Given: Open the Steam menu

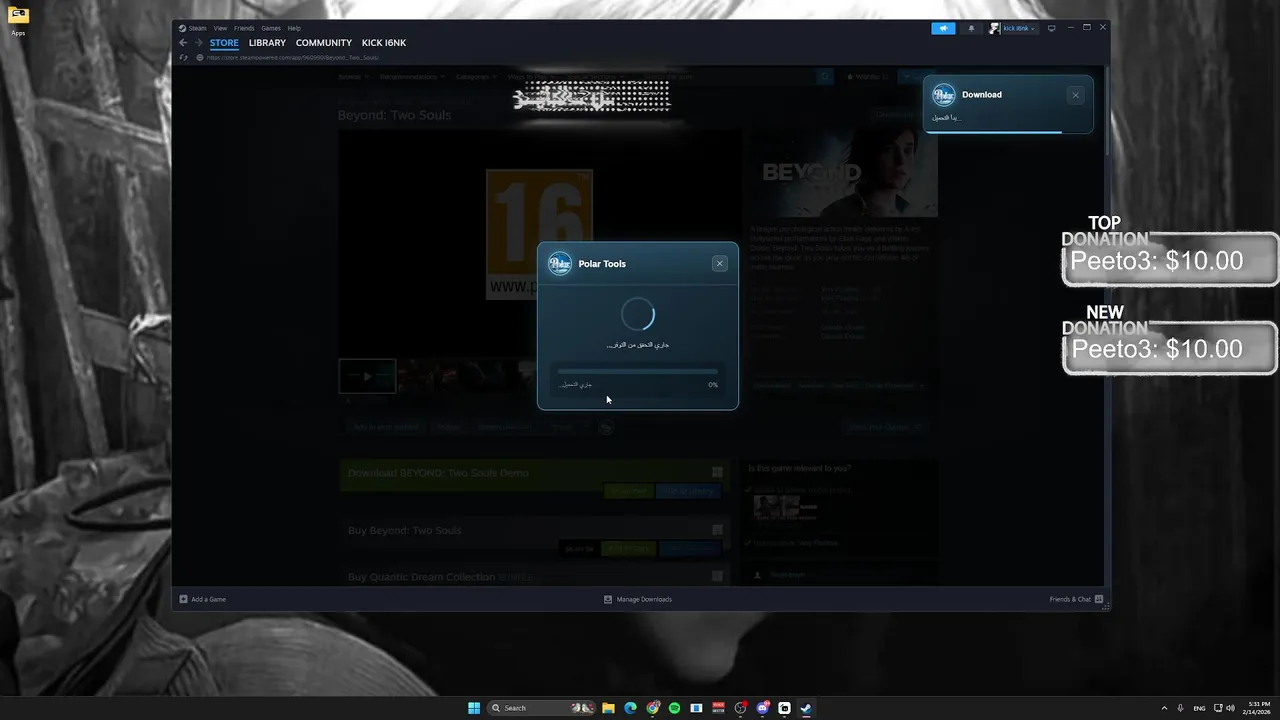Looking at the screenshot, I should point(193,28).
